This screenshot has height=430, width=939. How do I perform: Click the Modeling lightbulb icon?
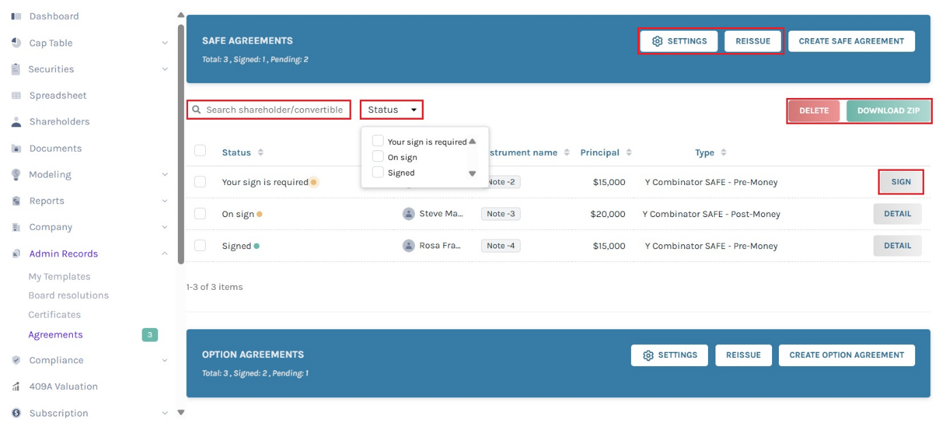[16, 175]
